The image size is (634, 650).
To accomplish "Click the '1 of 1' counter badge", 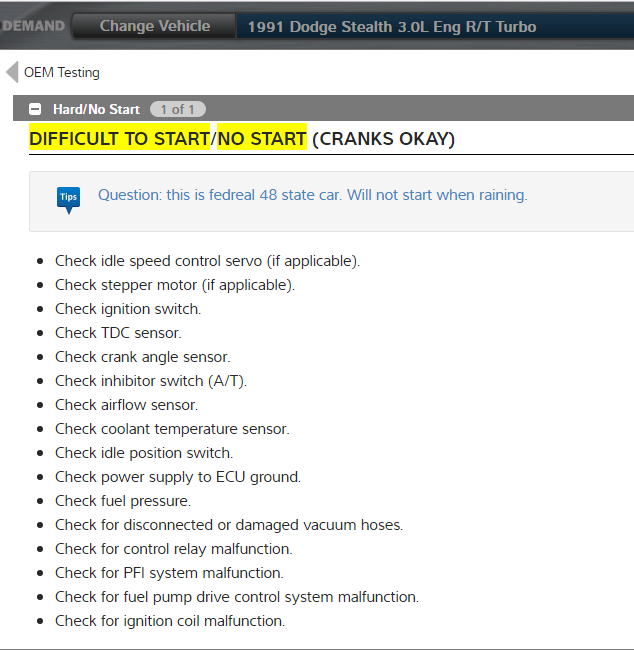I will pyautogui.click(x=178, y=109).
